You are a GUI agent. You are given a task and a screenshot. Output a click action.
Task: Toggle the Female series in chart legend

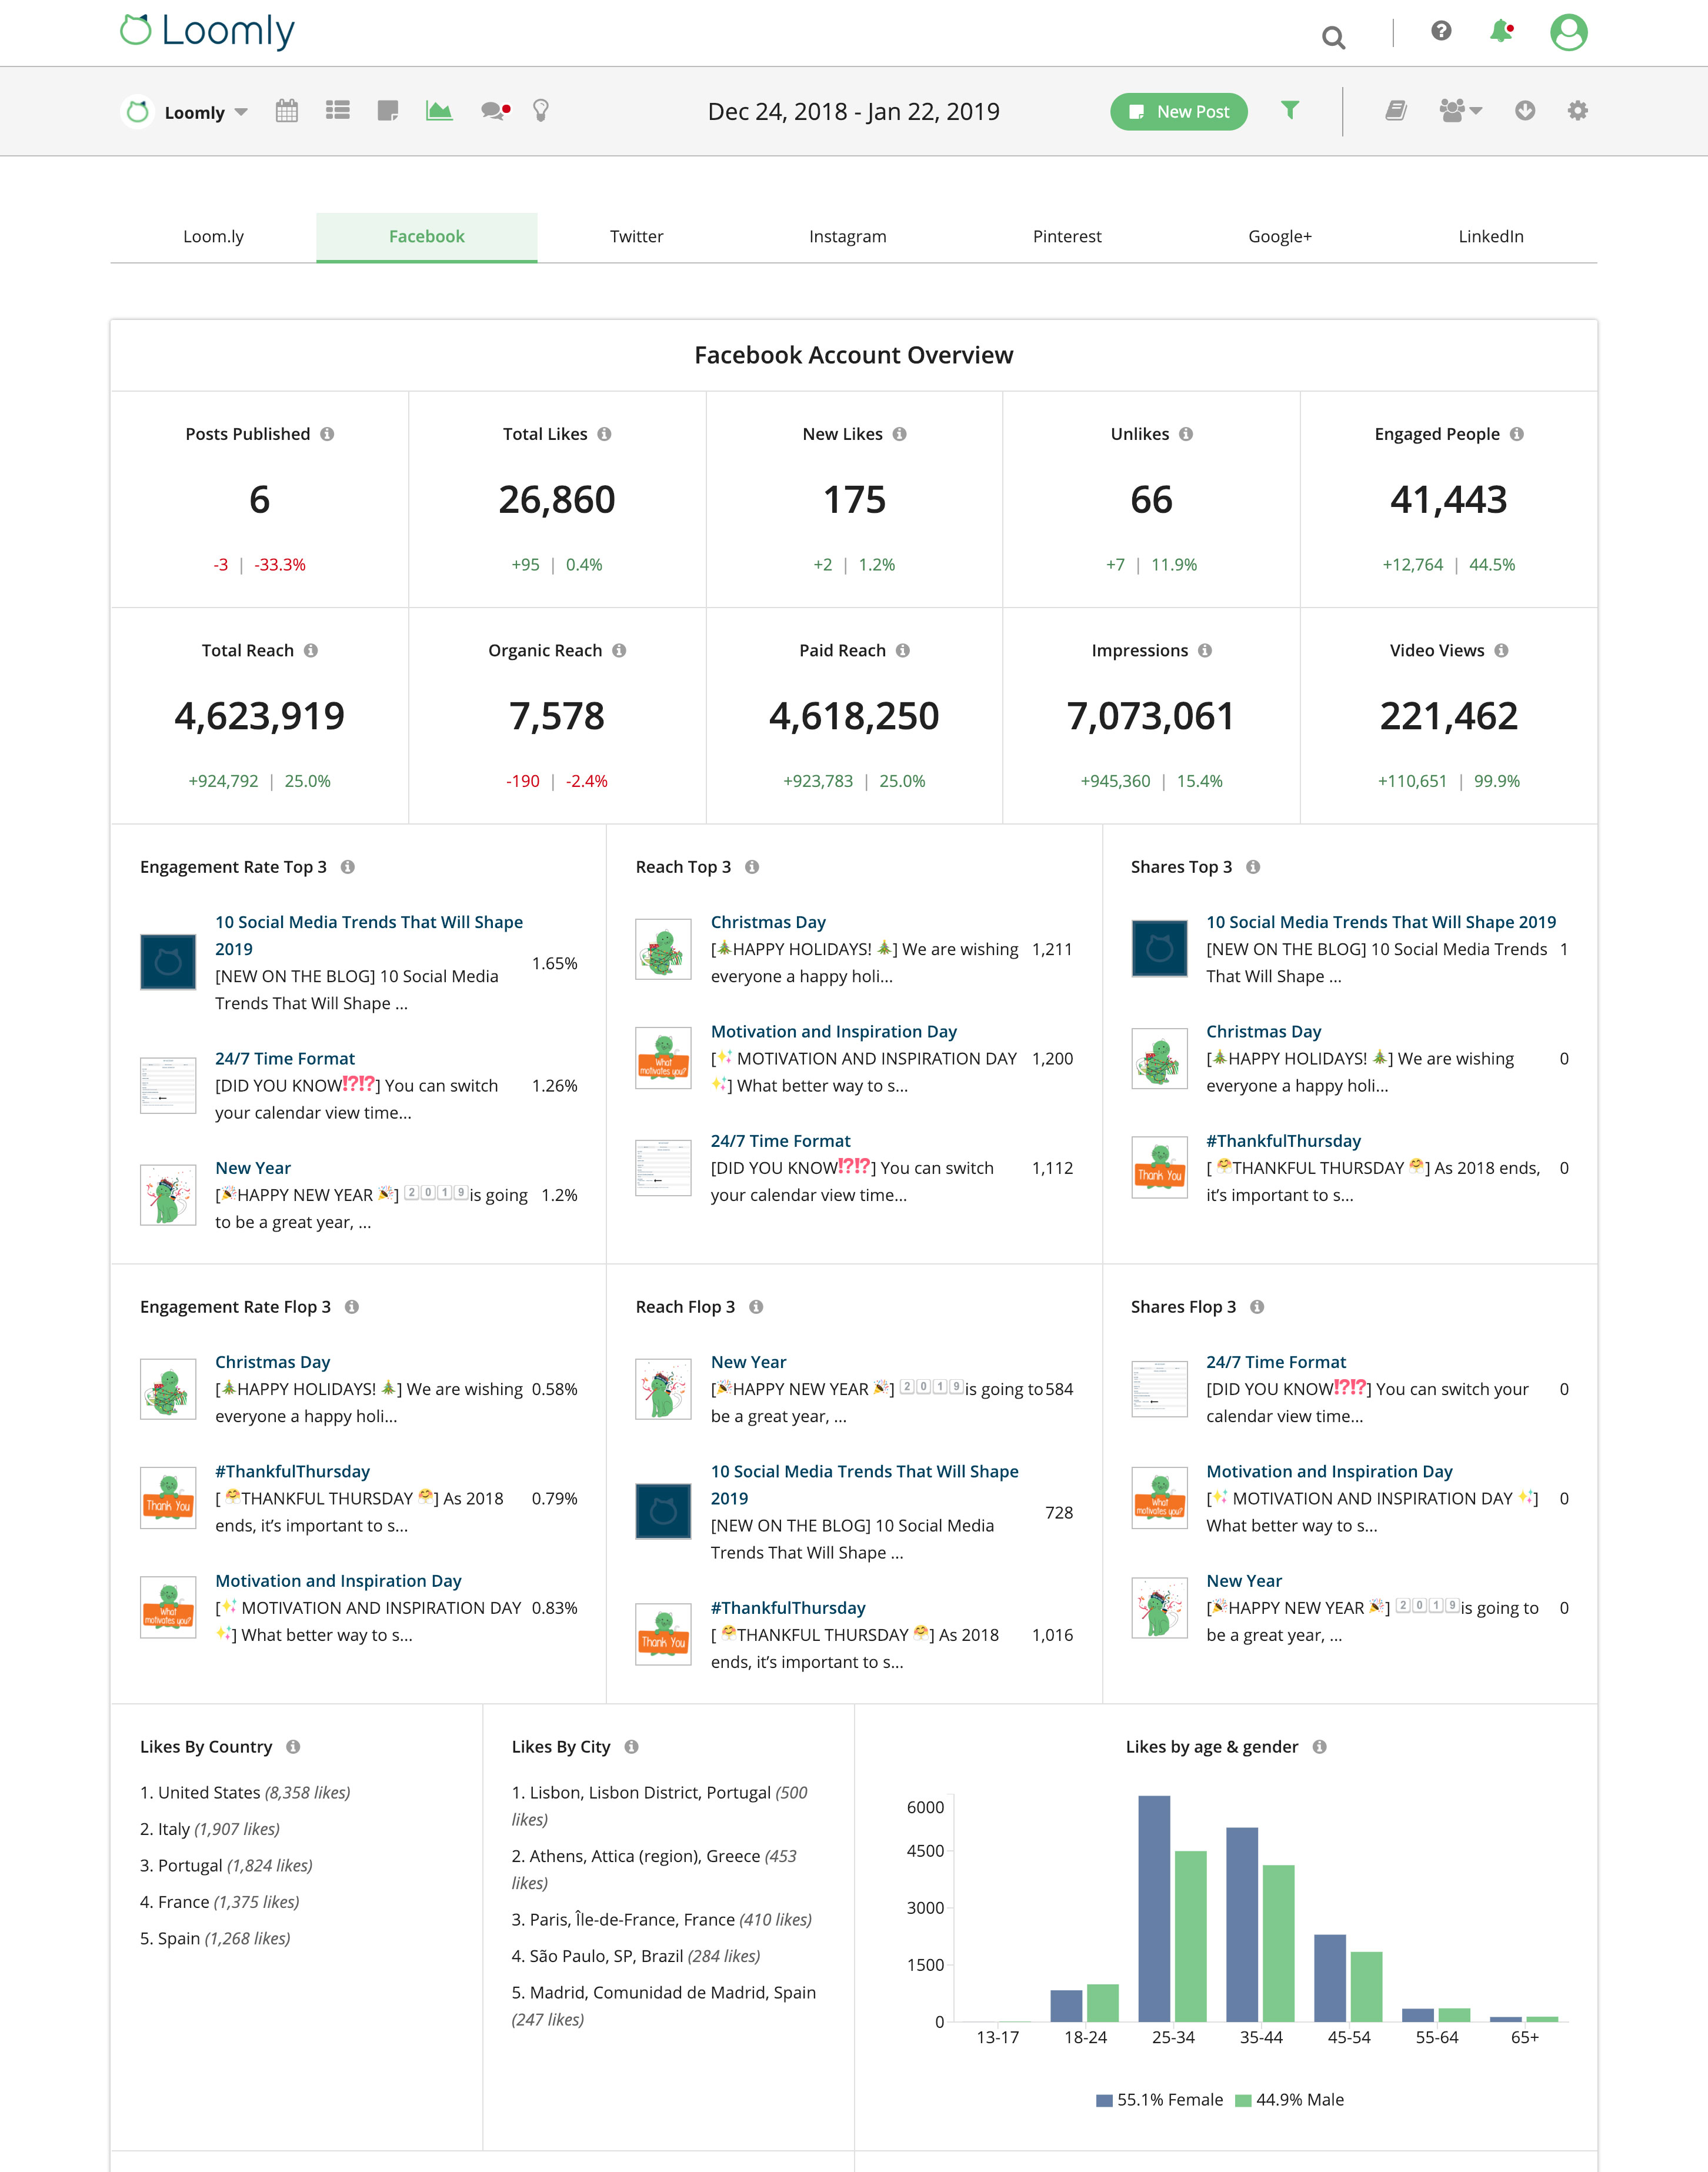coord(1159,2100)
